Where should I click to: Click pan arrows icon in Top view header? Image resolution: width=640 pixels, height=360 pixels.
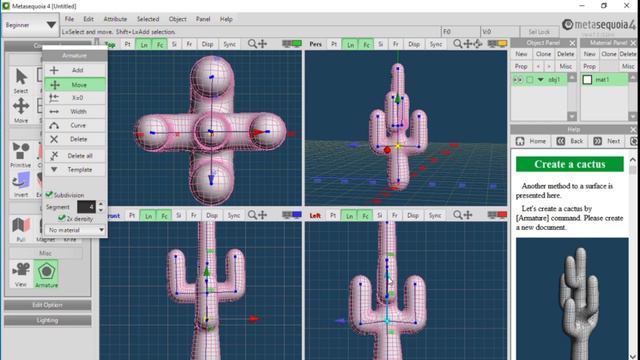tap(262, 44)
